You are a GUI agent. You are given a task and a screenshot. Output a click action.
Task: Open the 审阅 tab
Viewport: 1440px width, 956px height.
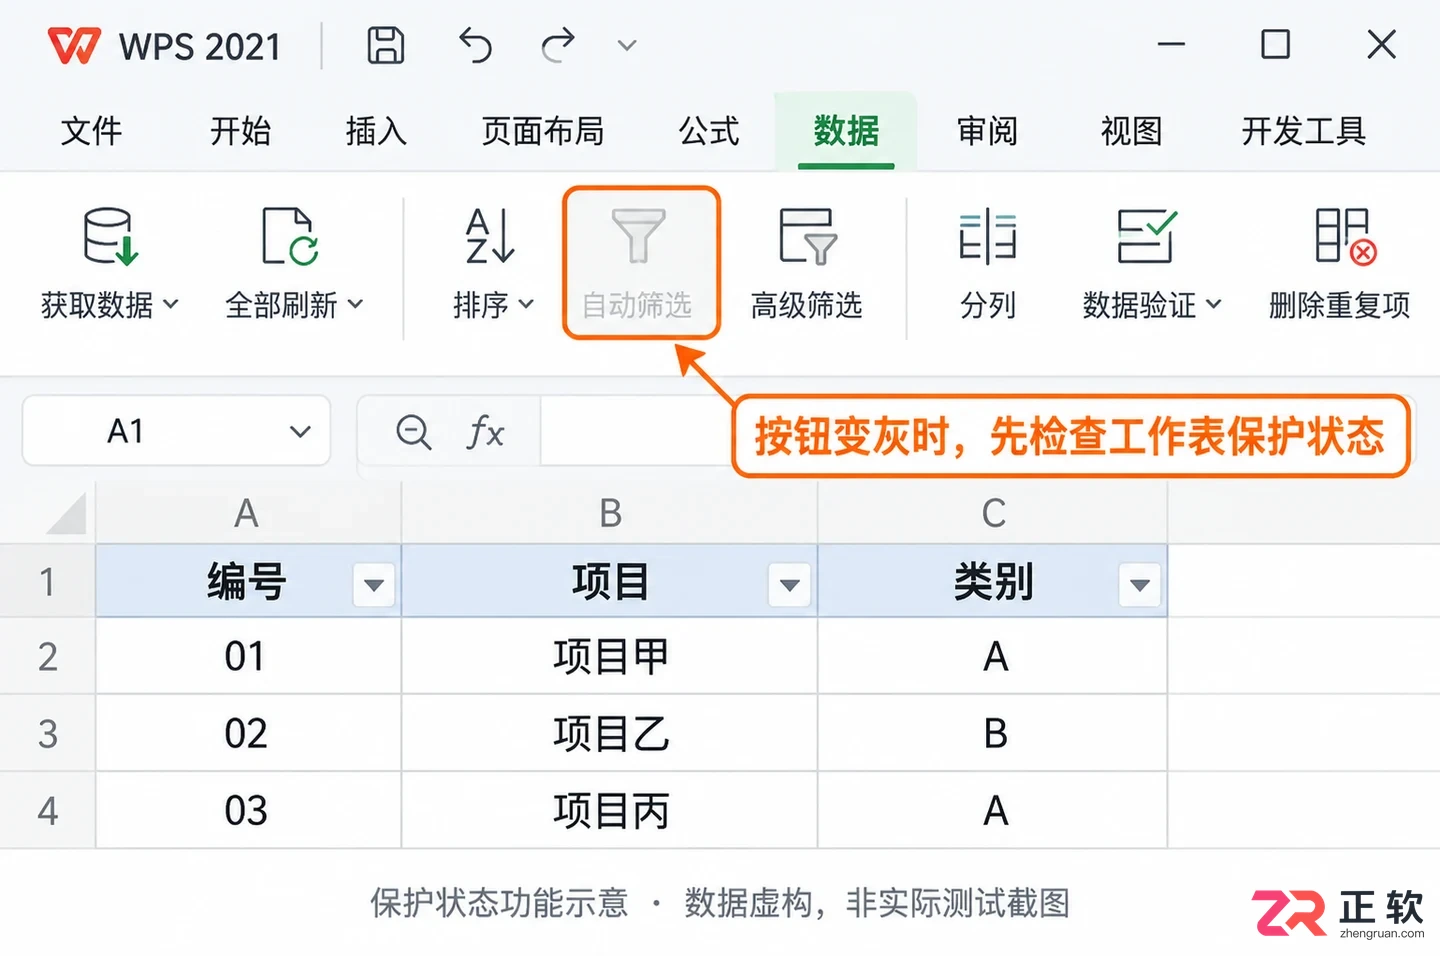(987, 131)
